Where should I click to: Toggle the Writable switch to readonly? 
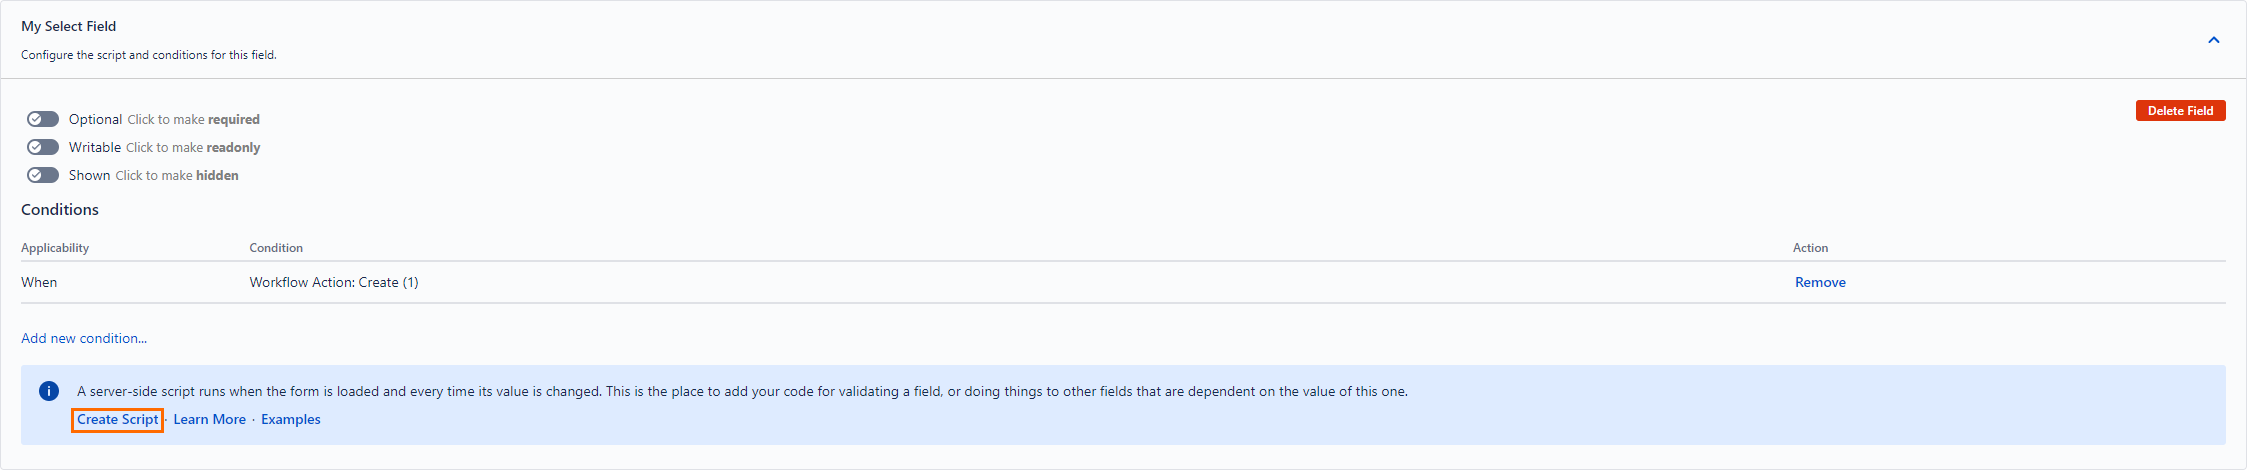(x=43, y=147)
